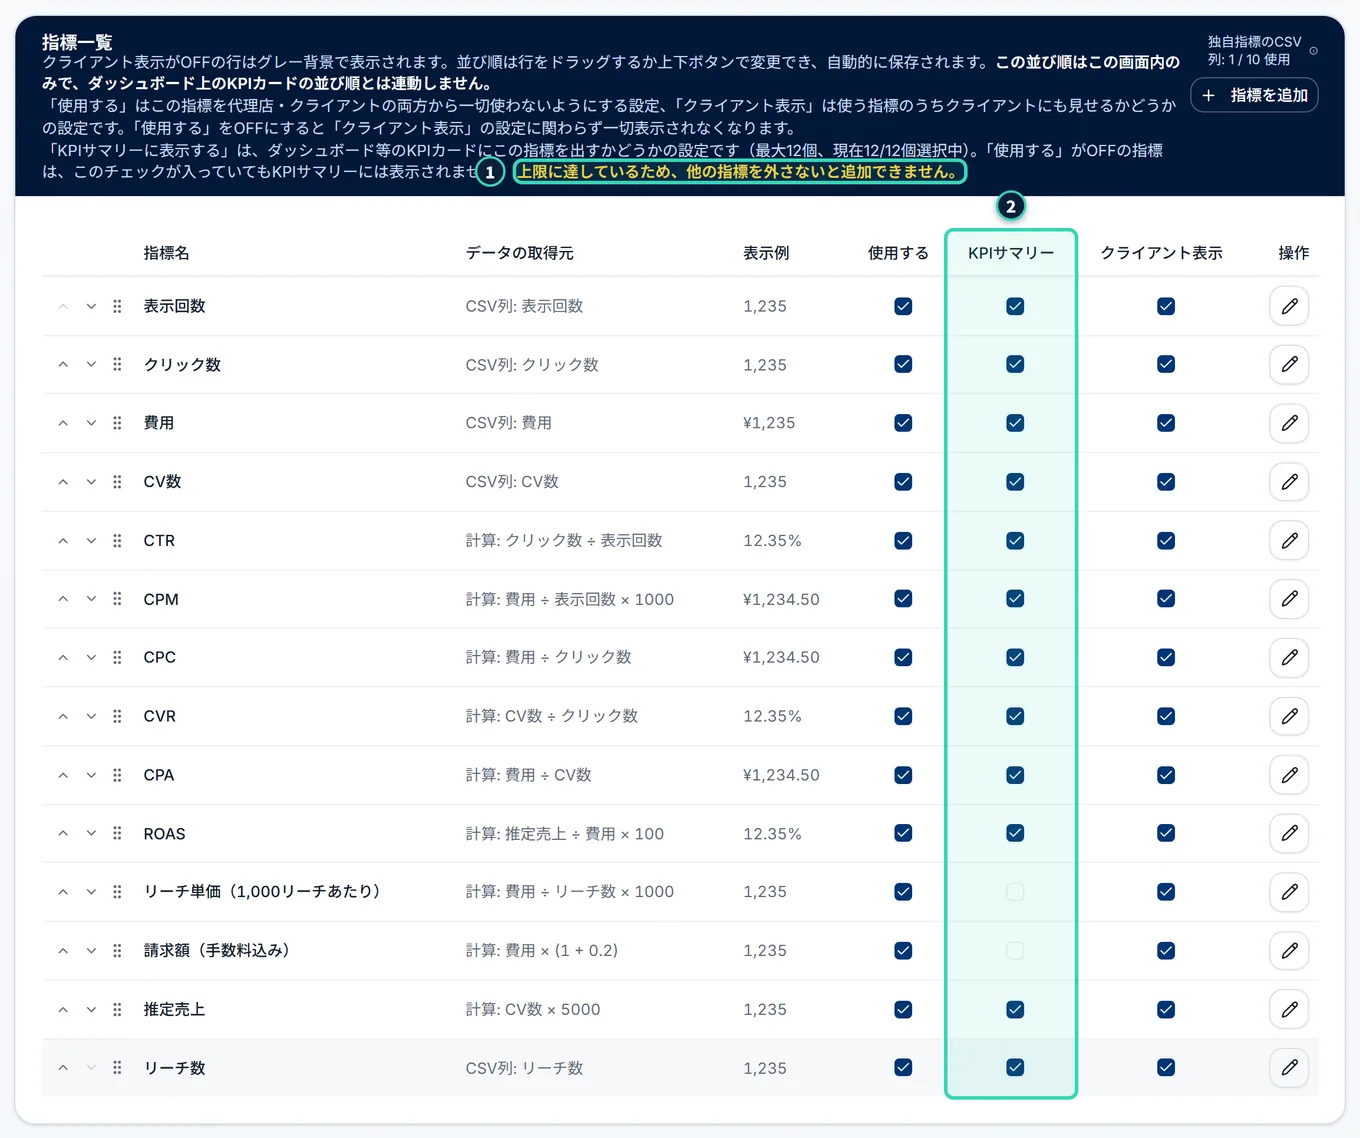Click the text 計算: クリック数 ÷ 表示回数

tap(564, 540)
